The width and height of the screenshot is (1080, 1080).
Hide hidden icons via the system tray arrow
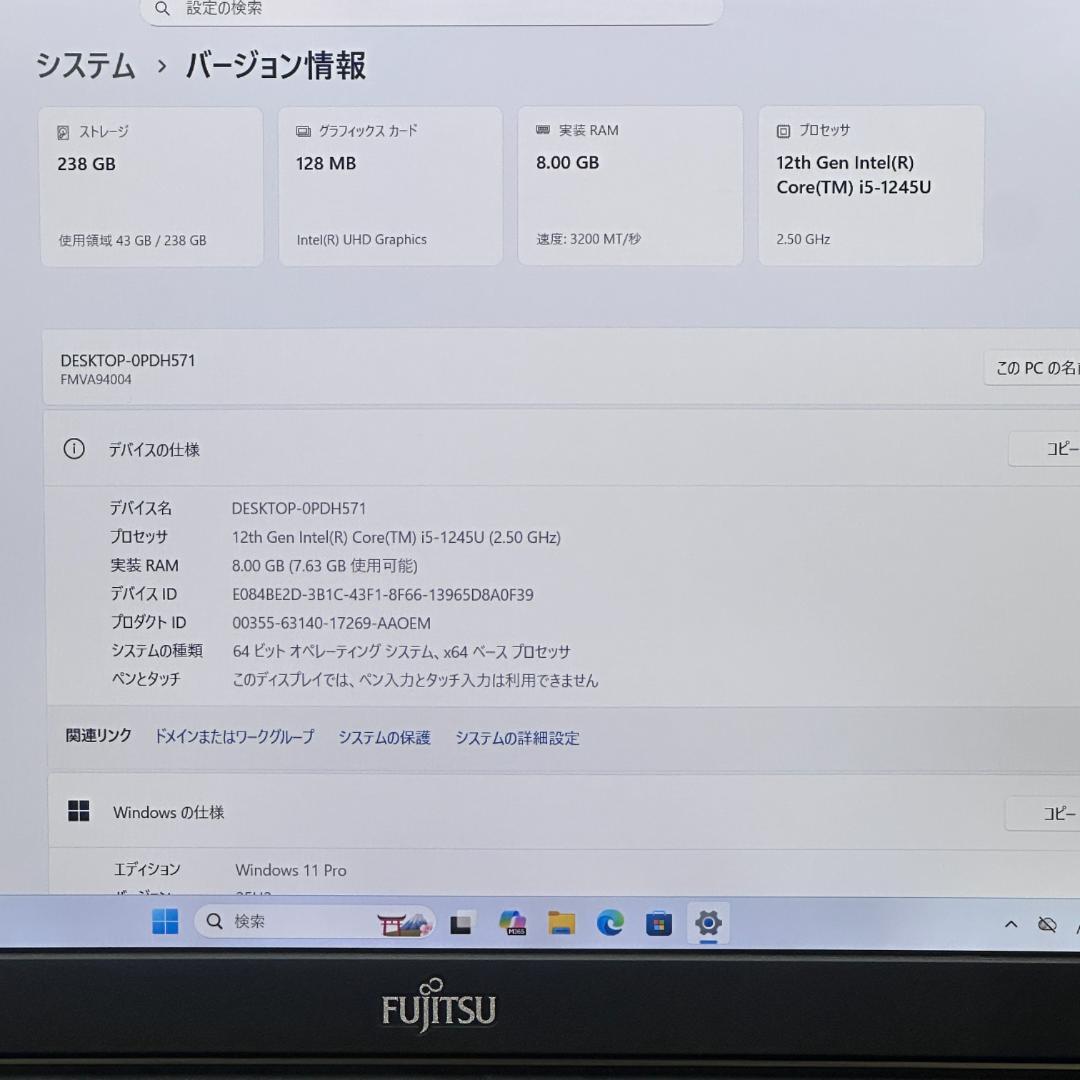pos(1011,923)
